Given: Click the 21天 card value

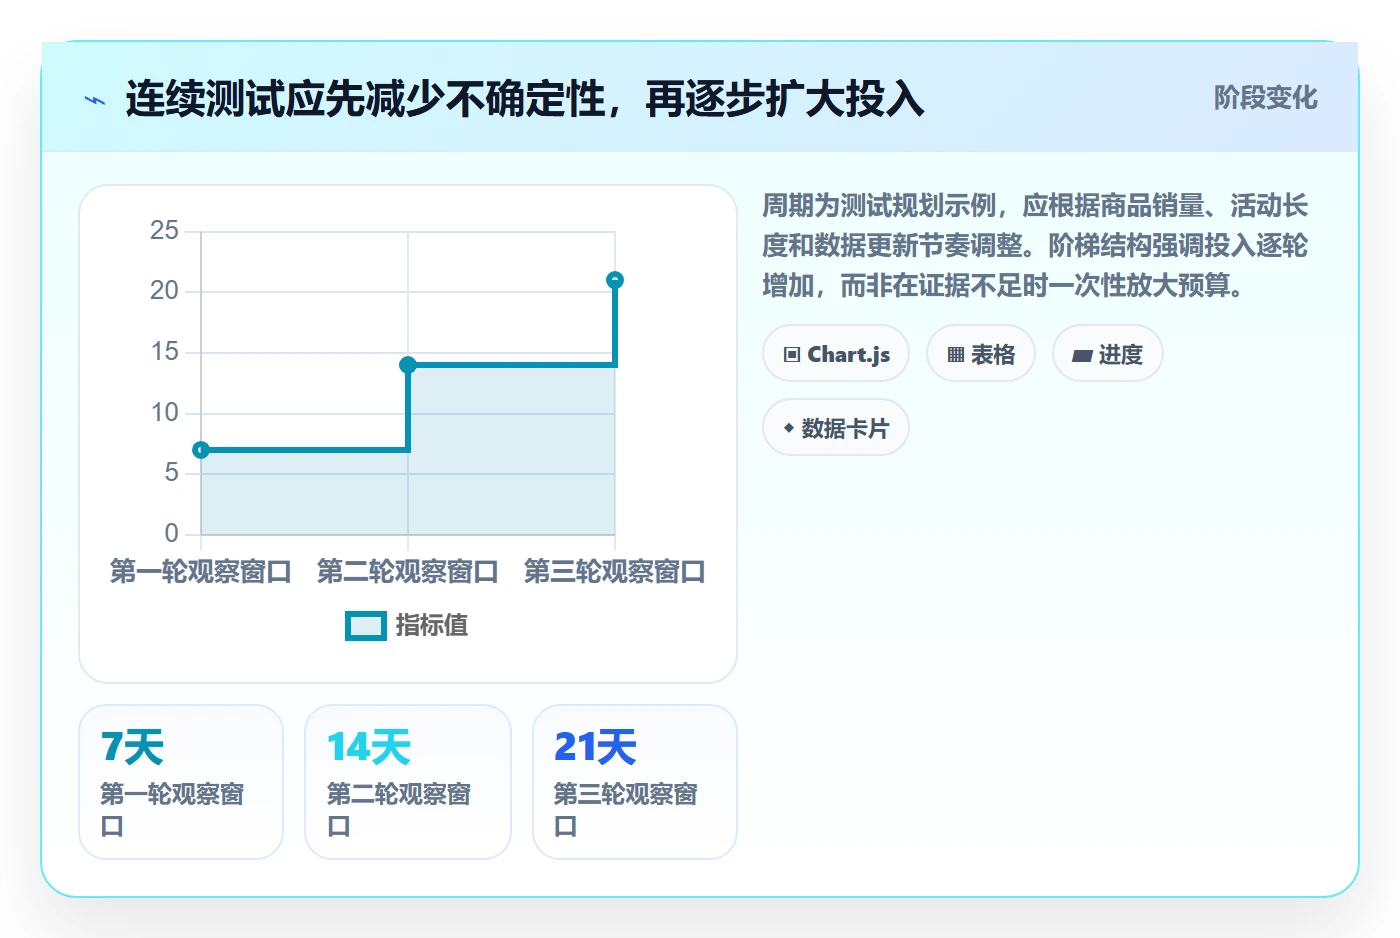Looking at the screenshot, I should coord(595,747).
